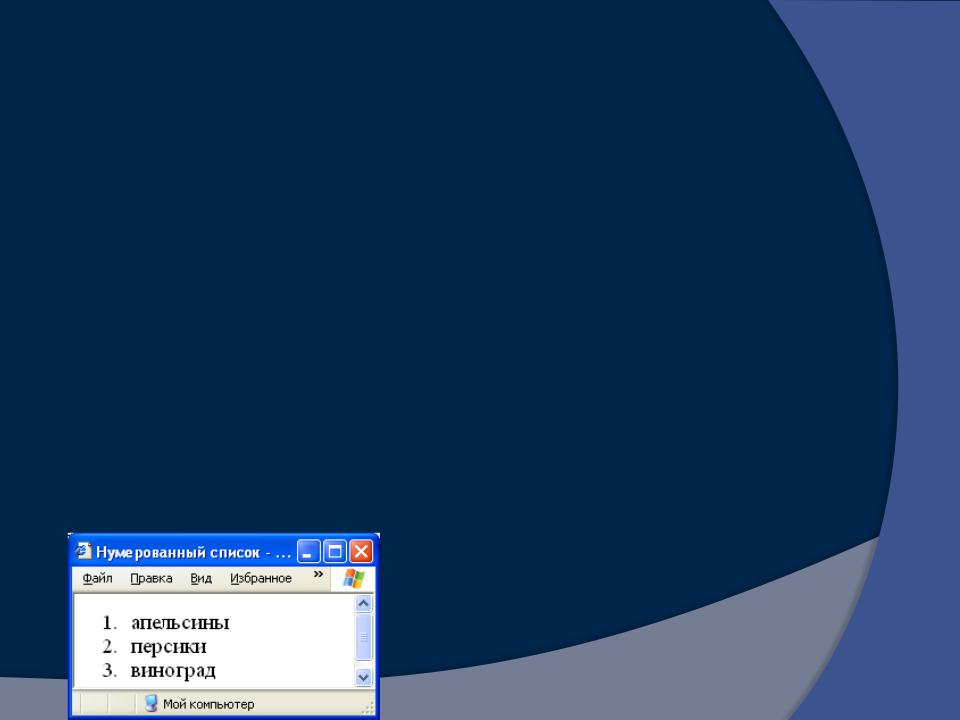The width and height of the screenshot is (960, 720).
Task: Click the scrollbar up arrow
Action: coord(363,604)
